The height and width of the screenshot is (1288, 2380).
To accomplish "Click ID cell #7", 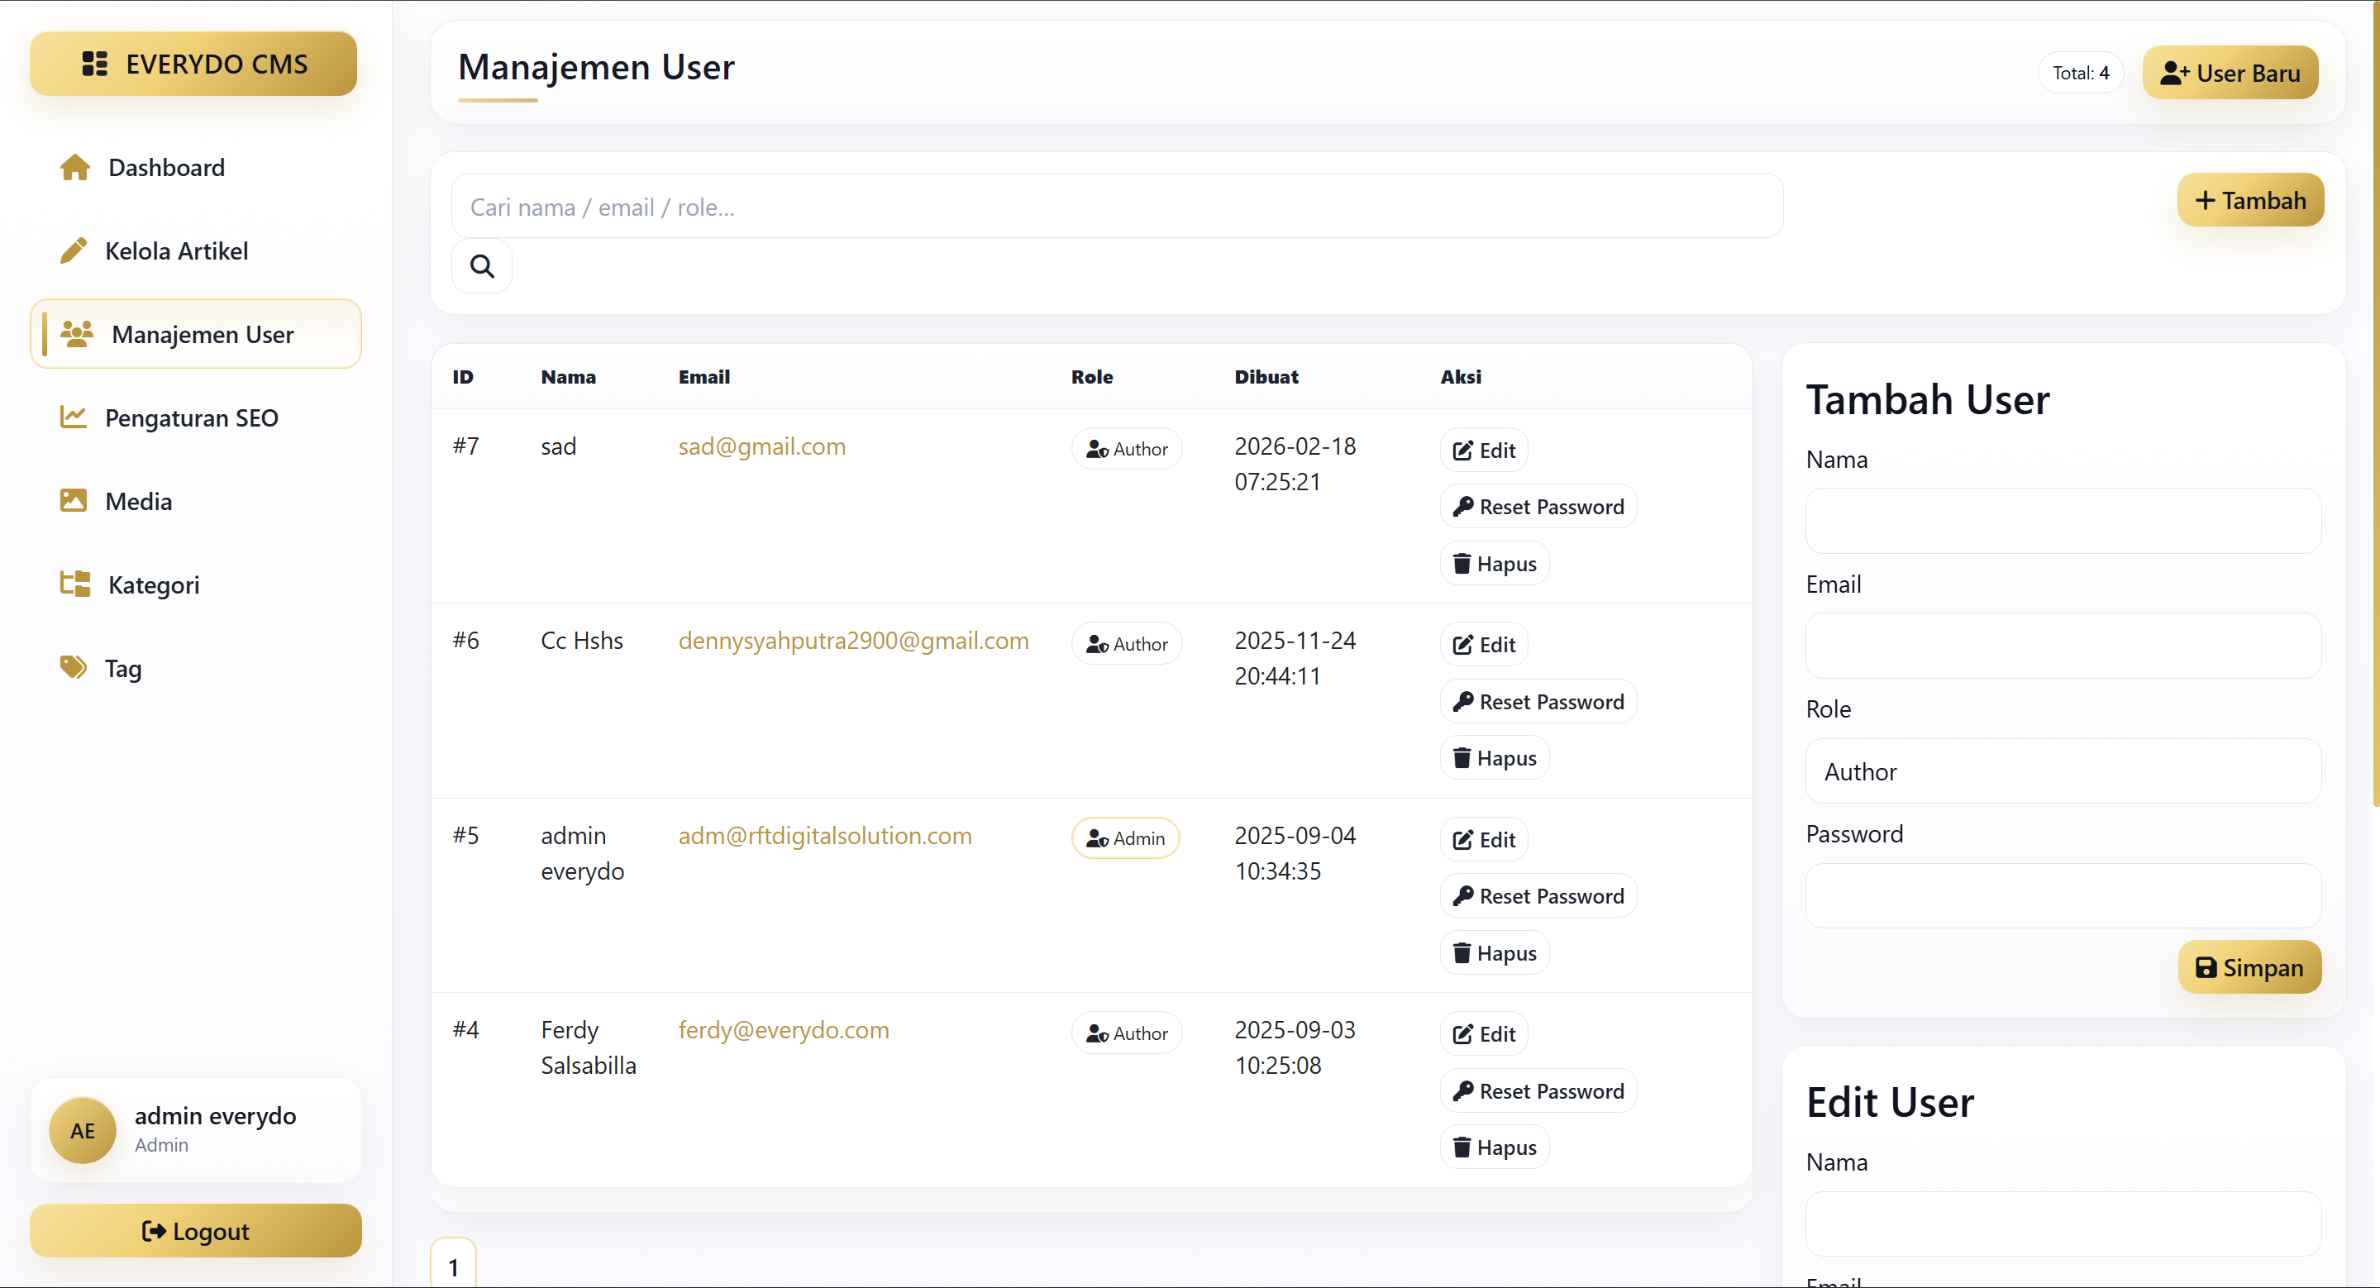I will (466, 446).
